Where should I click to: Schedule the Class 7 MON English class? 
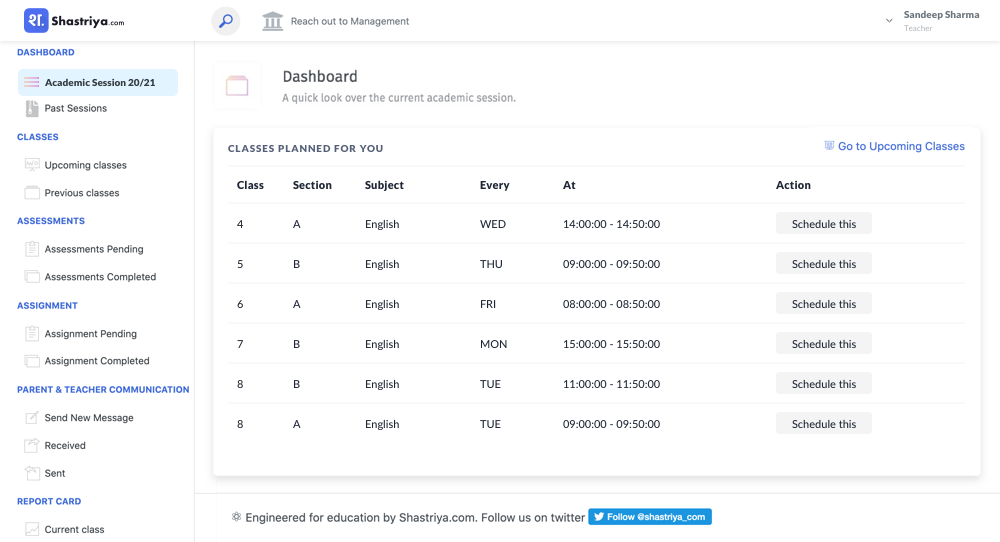coord(823,344)
